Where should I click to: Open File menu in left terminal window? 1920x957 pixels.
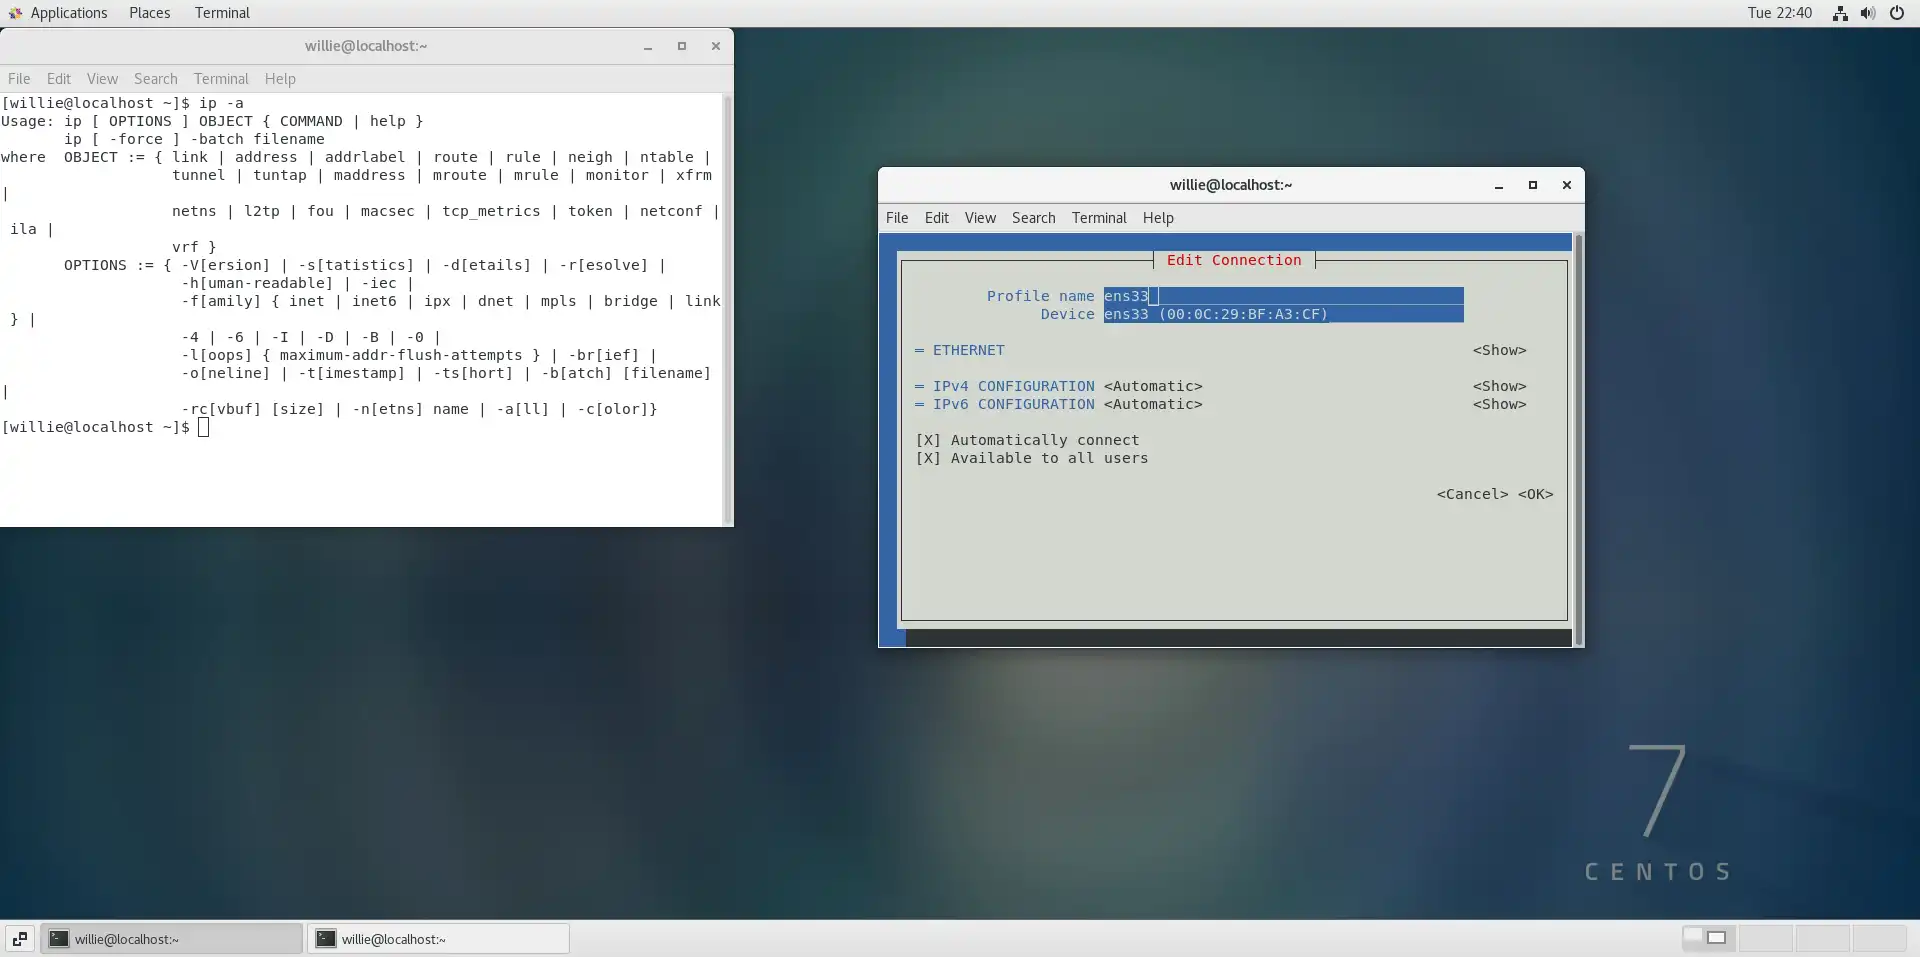(19, 79)
